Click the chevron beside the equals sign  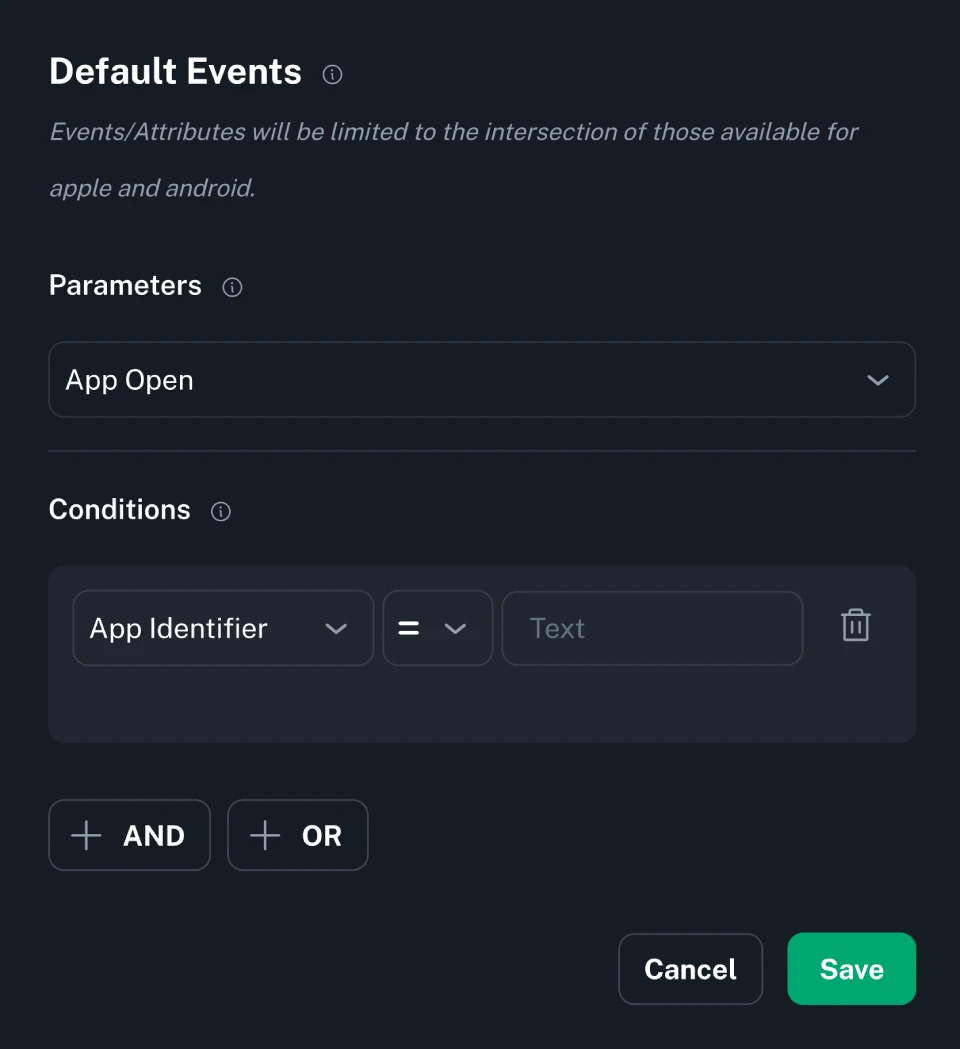[x=455, y=629]
